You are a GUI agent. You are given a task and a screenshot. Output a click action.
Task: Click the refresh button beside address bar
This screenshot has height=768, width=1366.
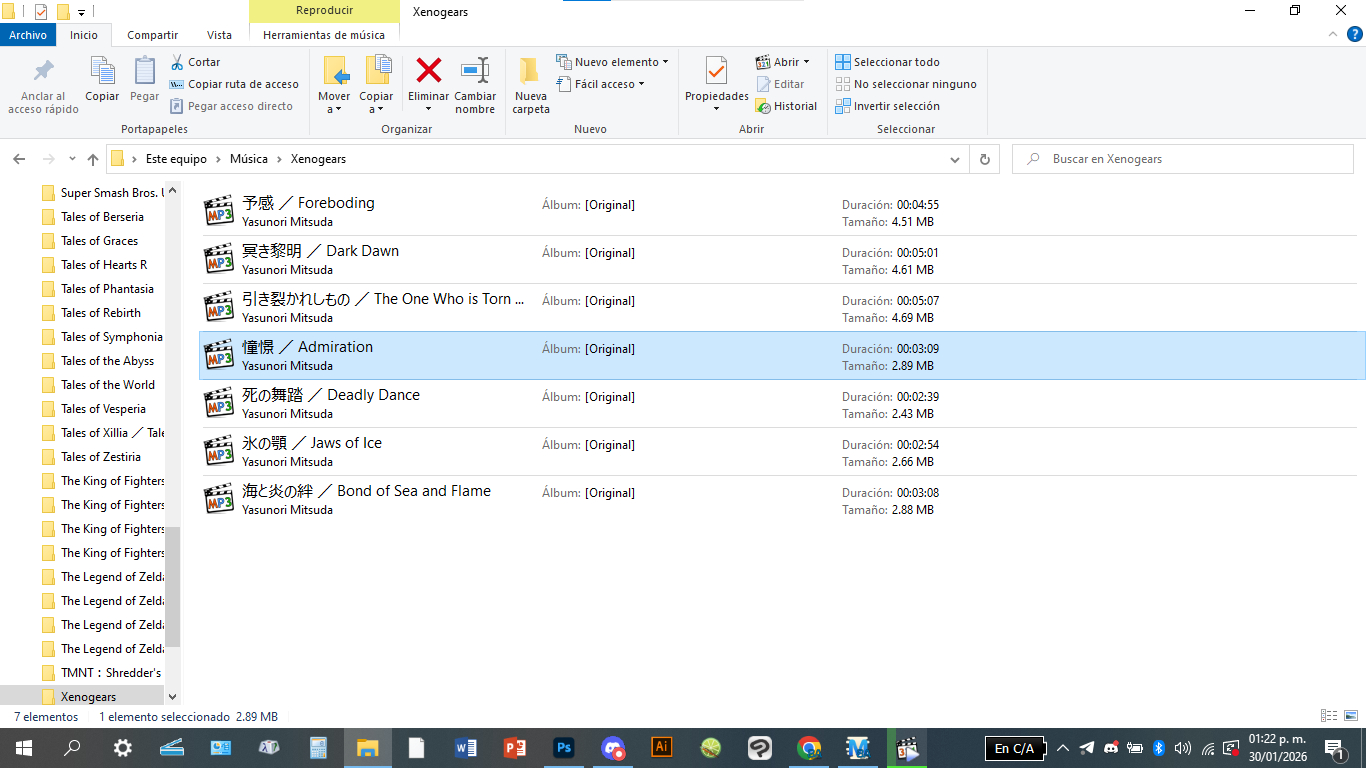point(985,159)
